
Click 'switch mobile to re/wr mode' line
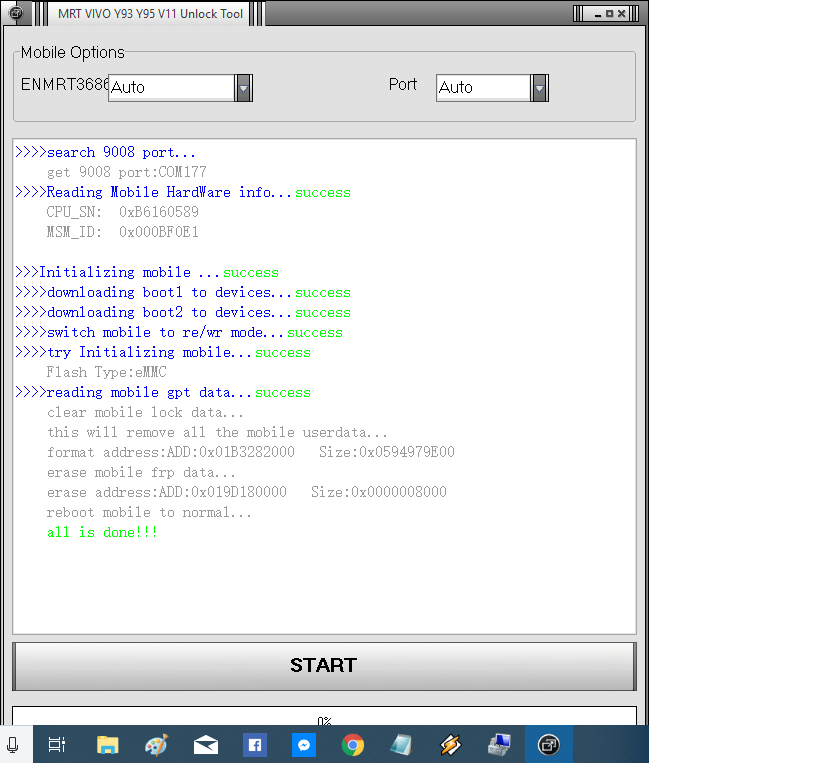(179, 333)
